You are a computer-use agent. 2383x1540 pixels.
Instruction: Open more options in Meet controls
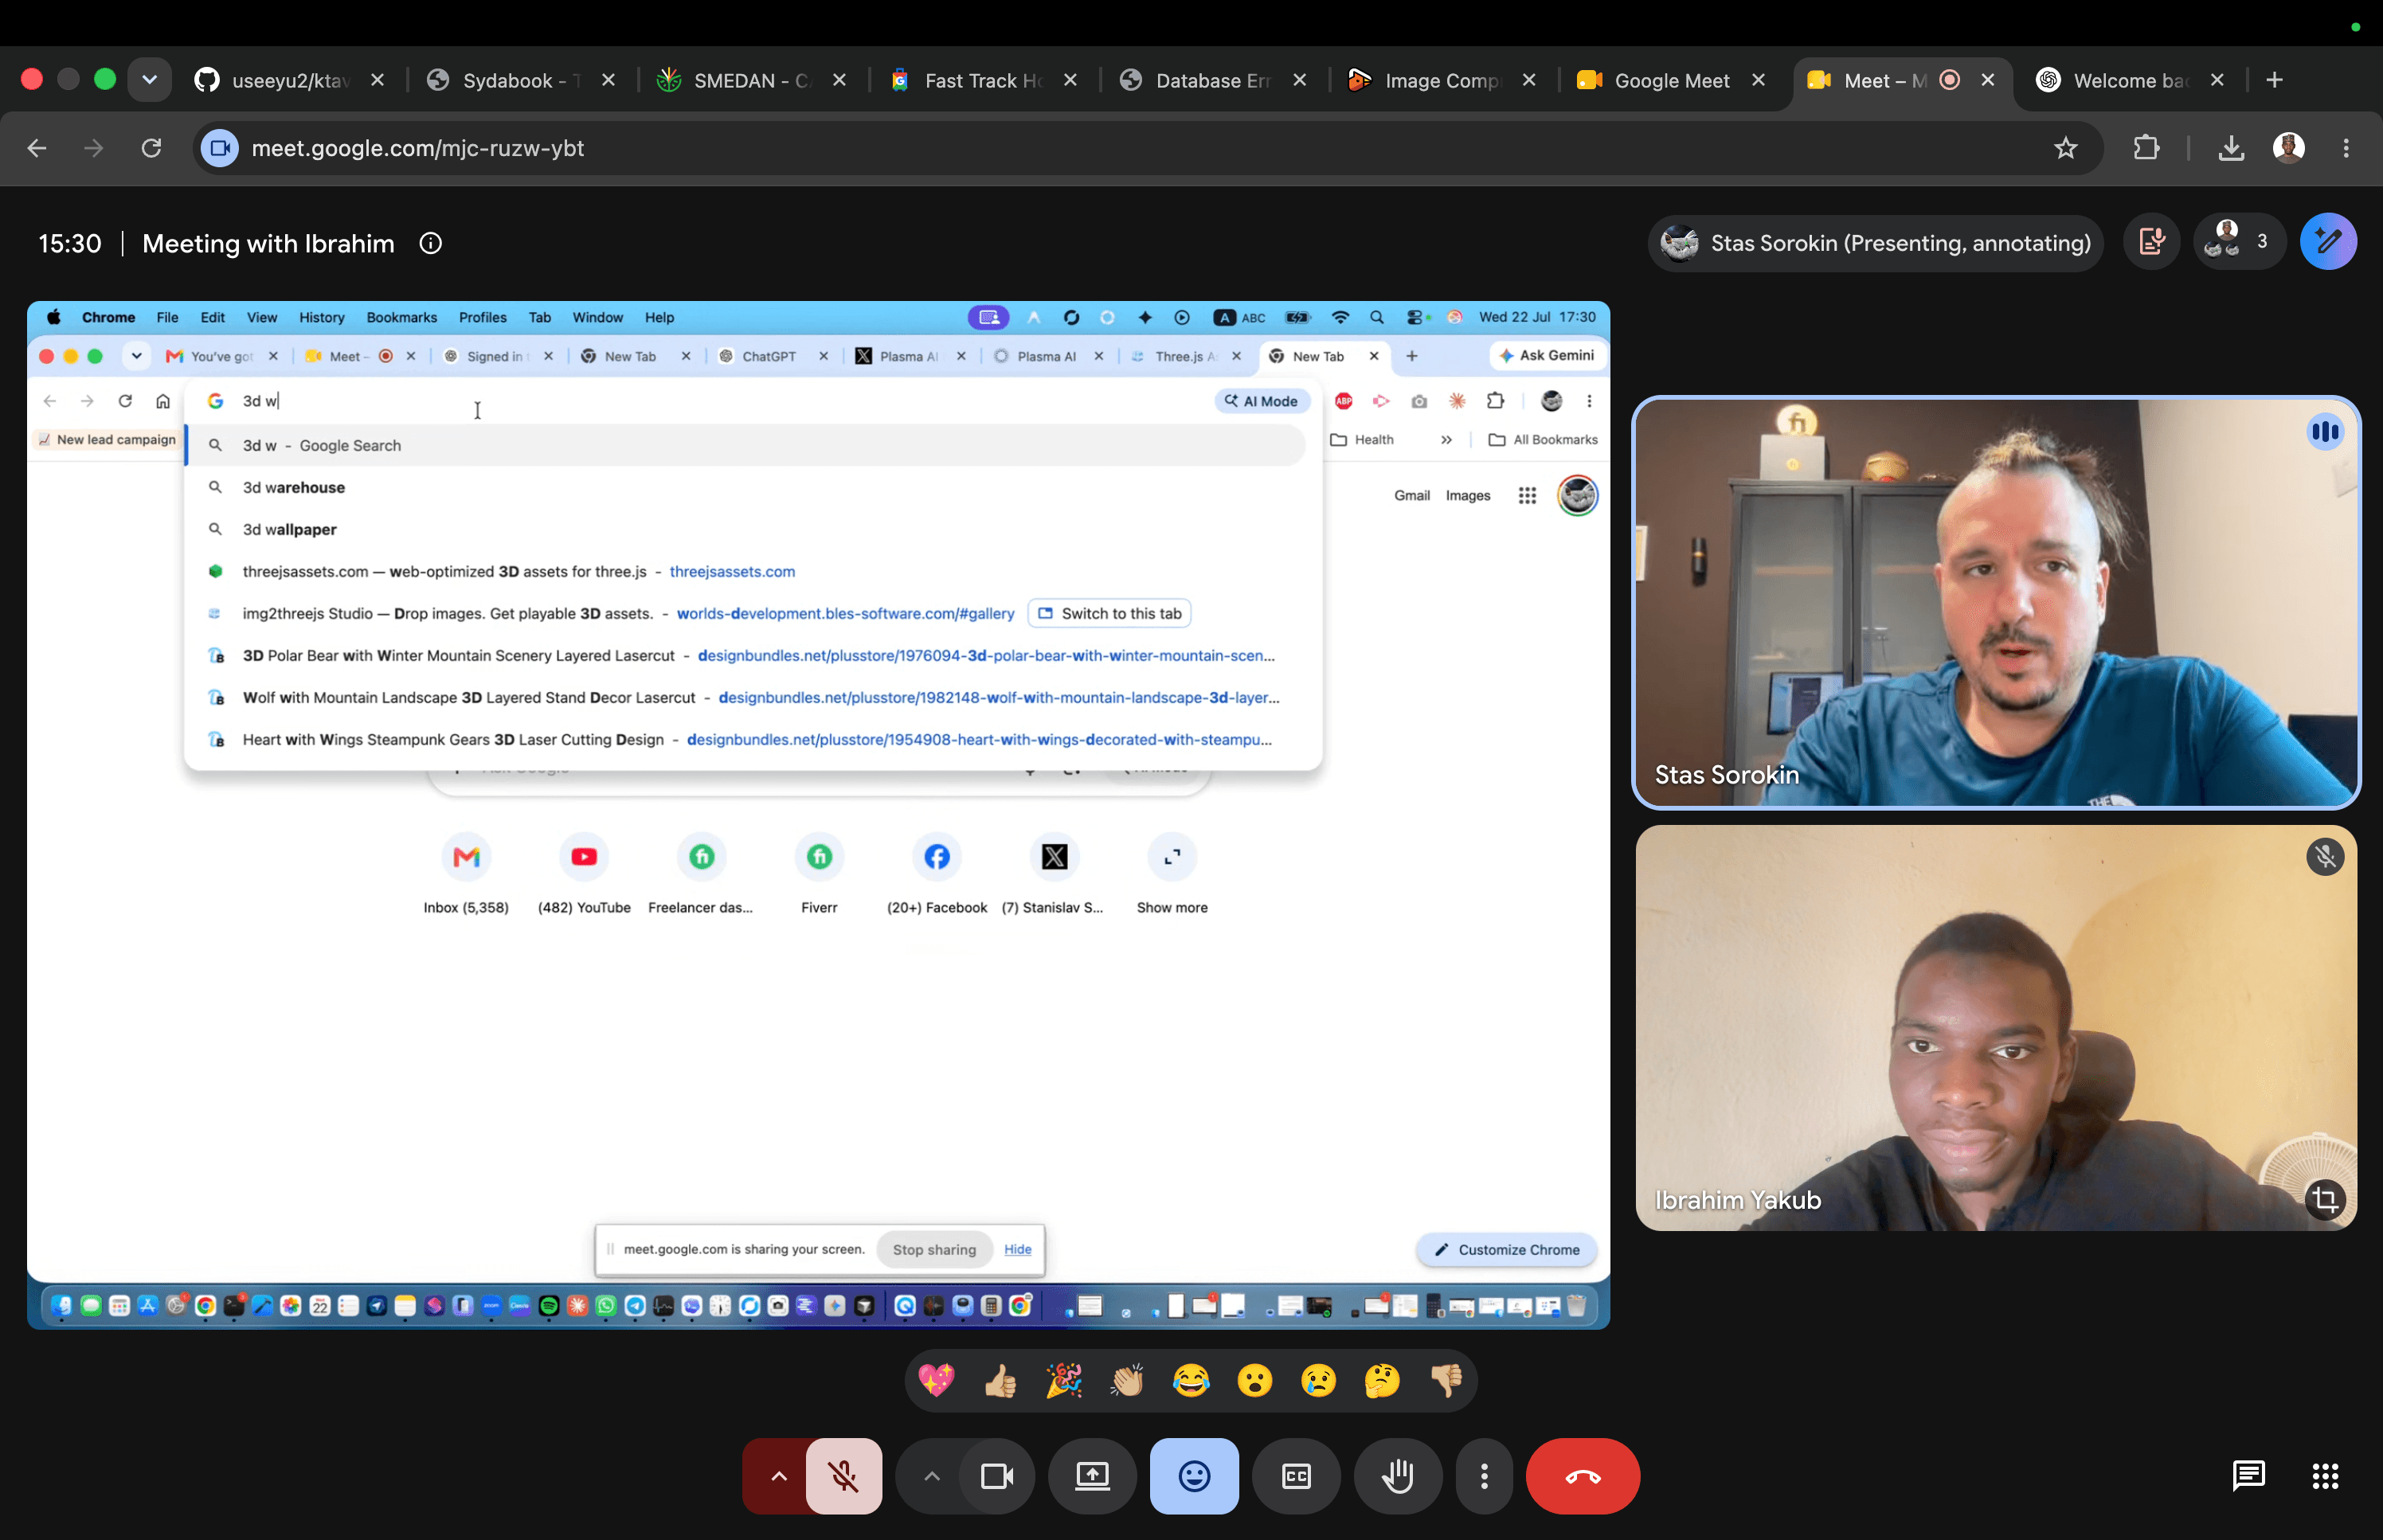click(x=1484, y=1476)
